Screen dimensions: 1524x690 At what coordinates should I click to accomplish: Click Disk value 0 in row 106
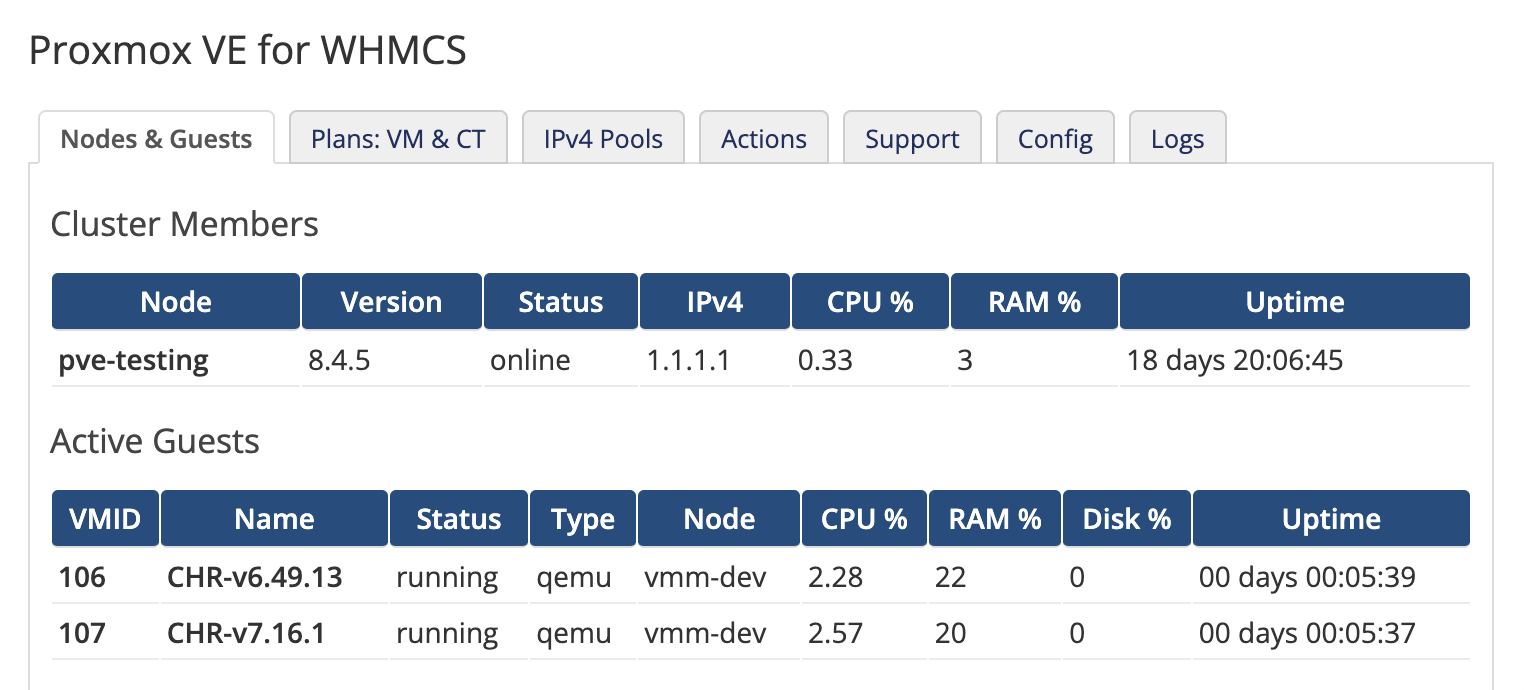(x=1077, y=577)
